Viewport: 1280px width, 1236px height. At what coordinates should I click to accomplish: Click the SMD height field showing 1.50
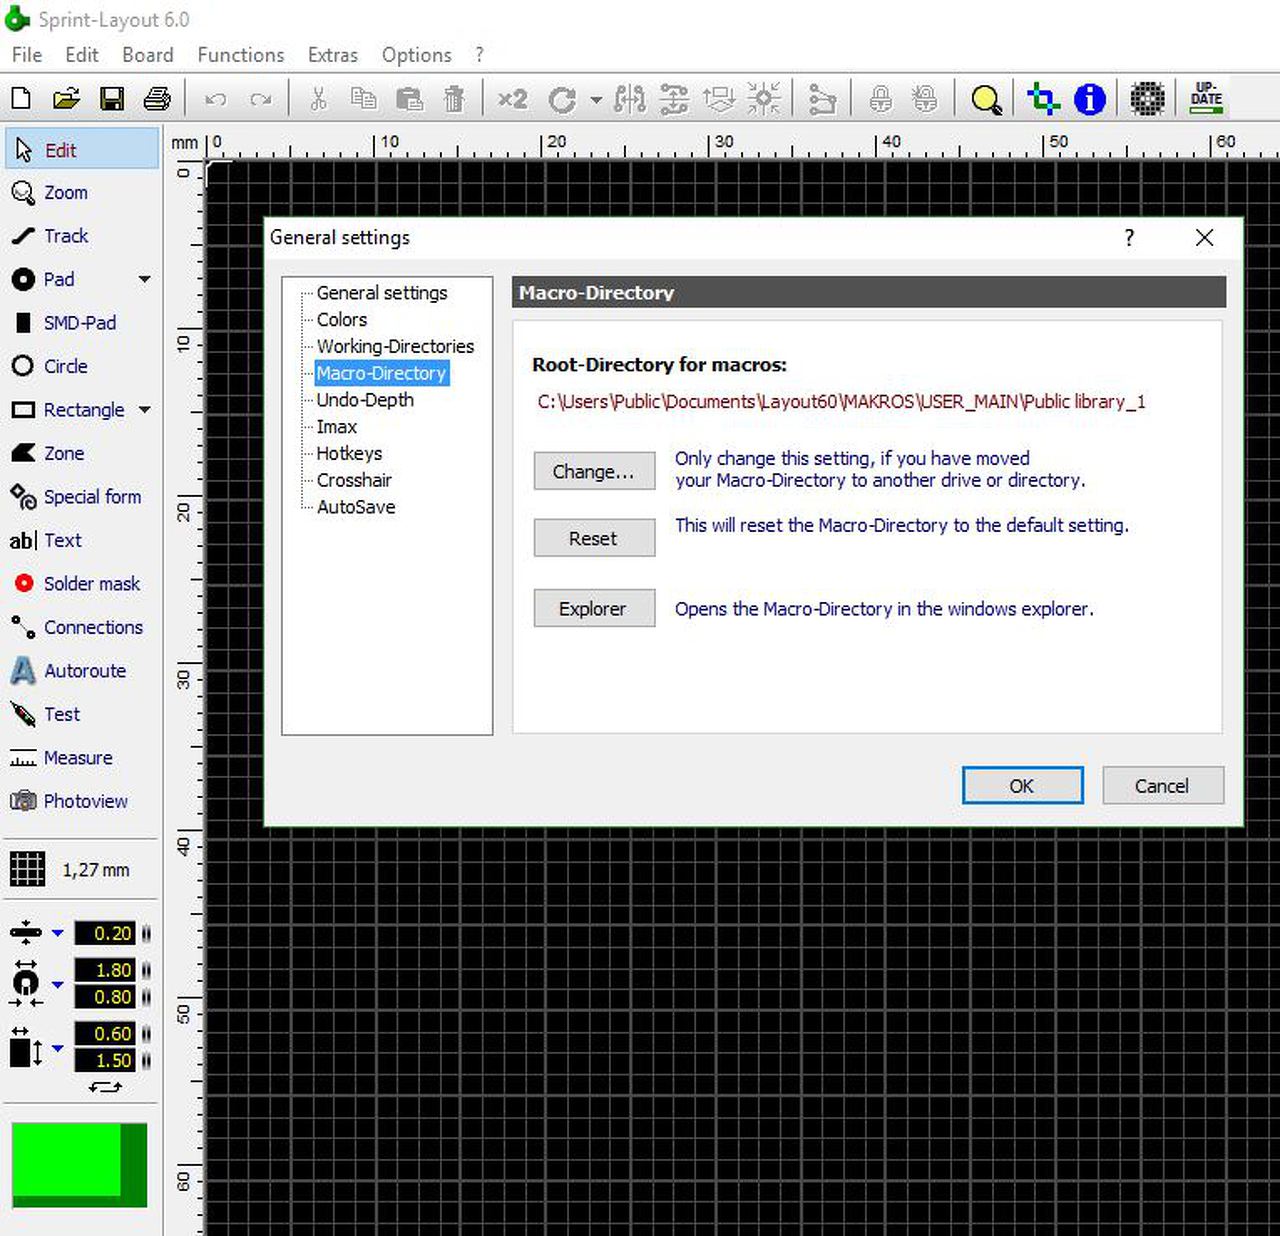tap(105, 1061)
